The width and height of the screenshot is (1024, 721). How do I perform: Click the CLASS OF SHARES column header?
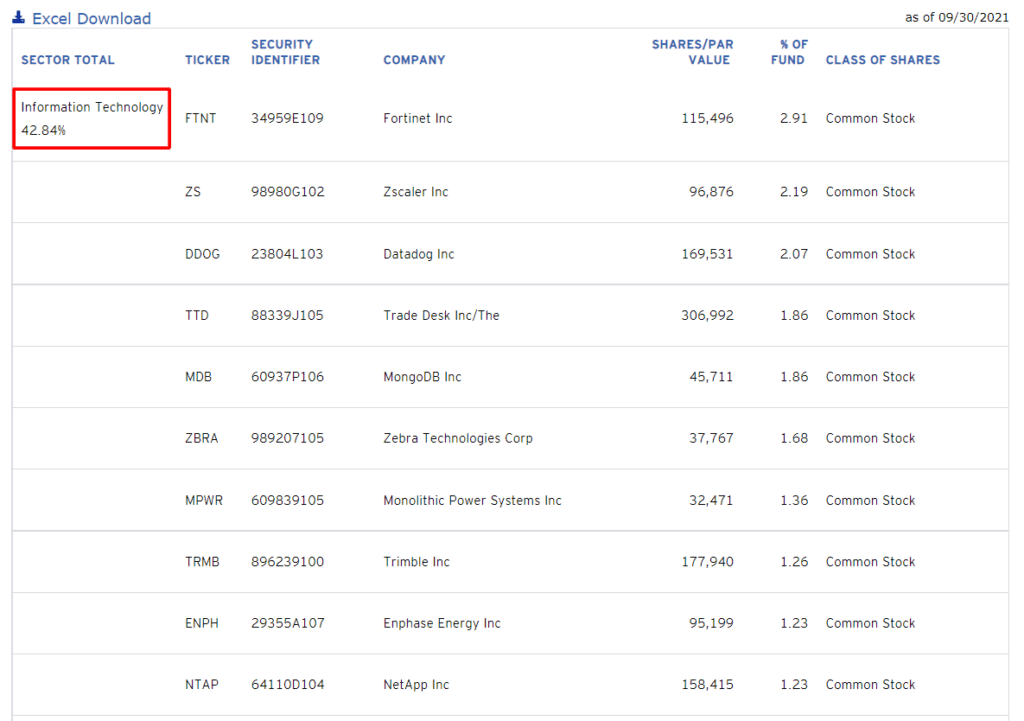(882, 60)
